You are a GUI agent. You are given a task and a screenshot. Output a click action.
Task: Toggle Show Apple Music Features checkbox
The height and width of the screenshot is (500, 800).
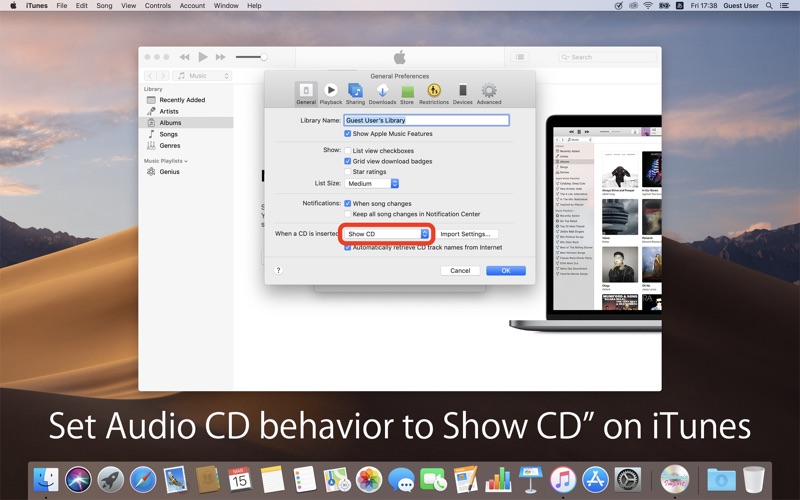click(347, 134)
